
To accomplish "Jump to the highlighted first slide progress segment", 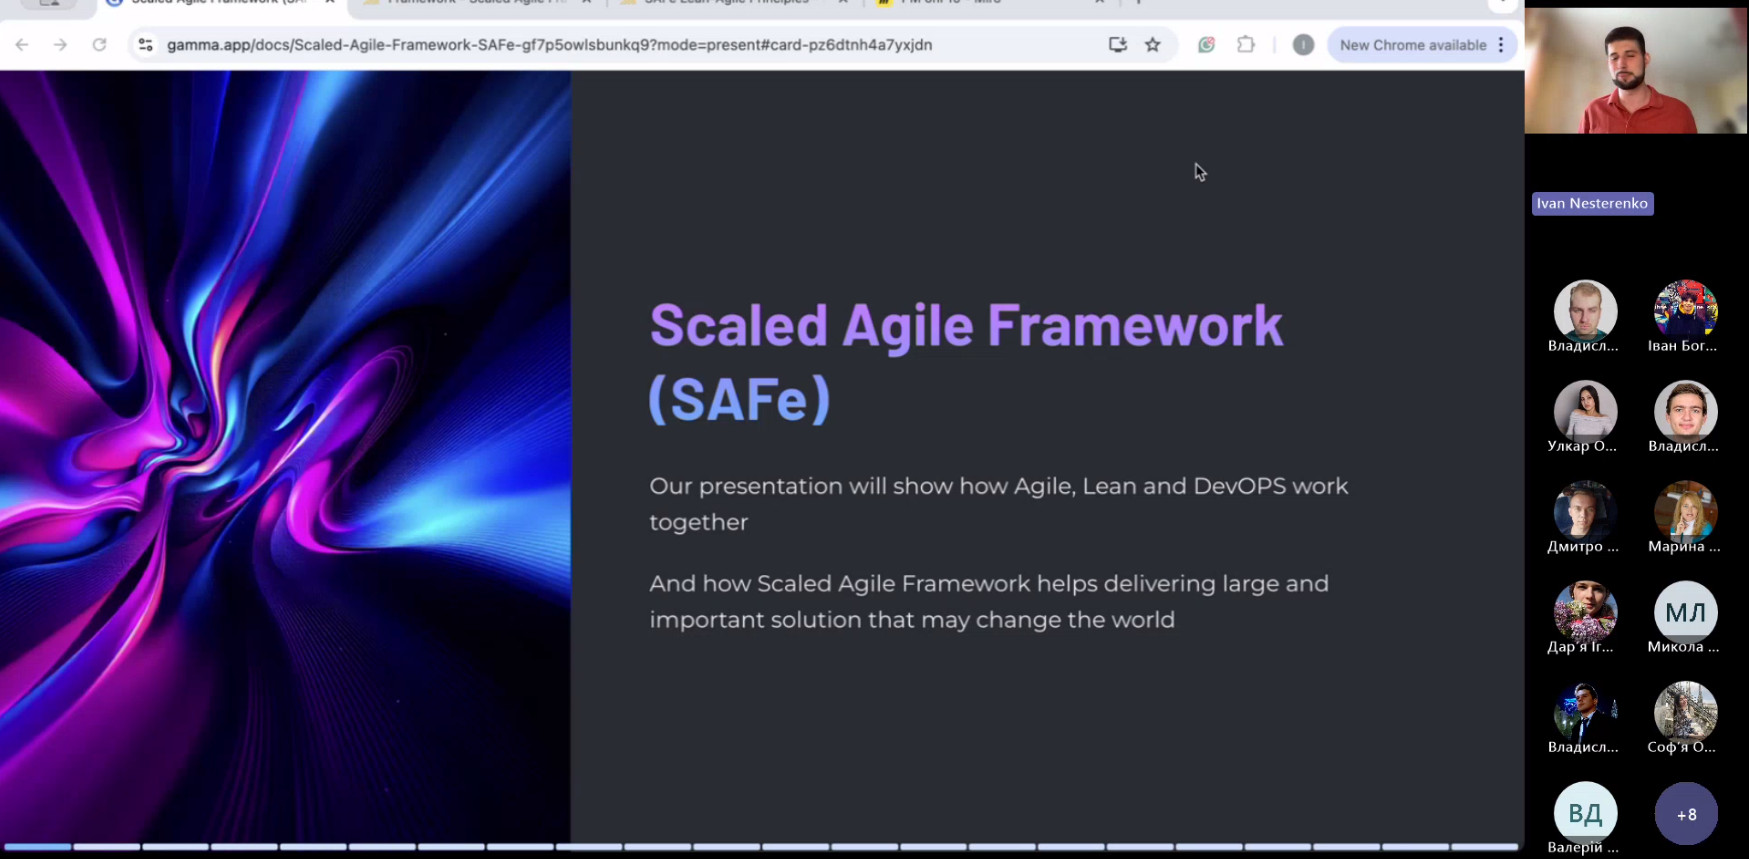I will pos(38,847).
